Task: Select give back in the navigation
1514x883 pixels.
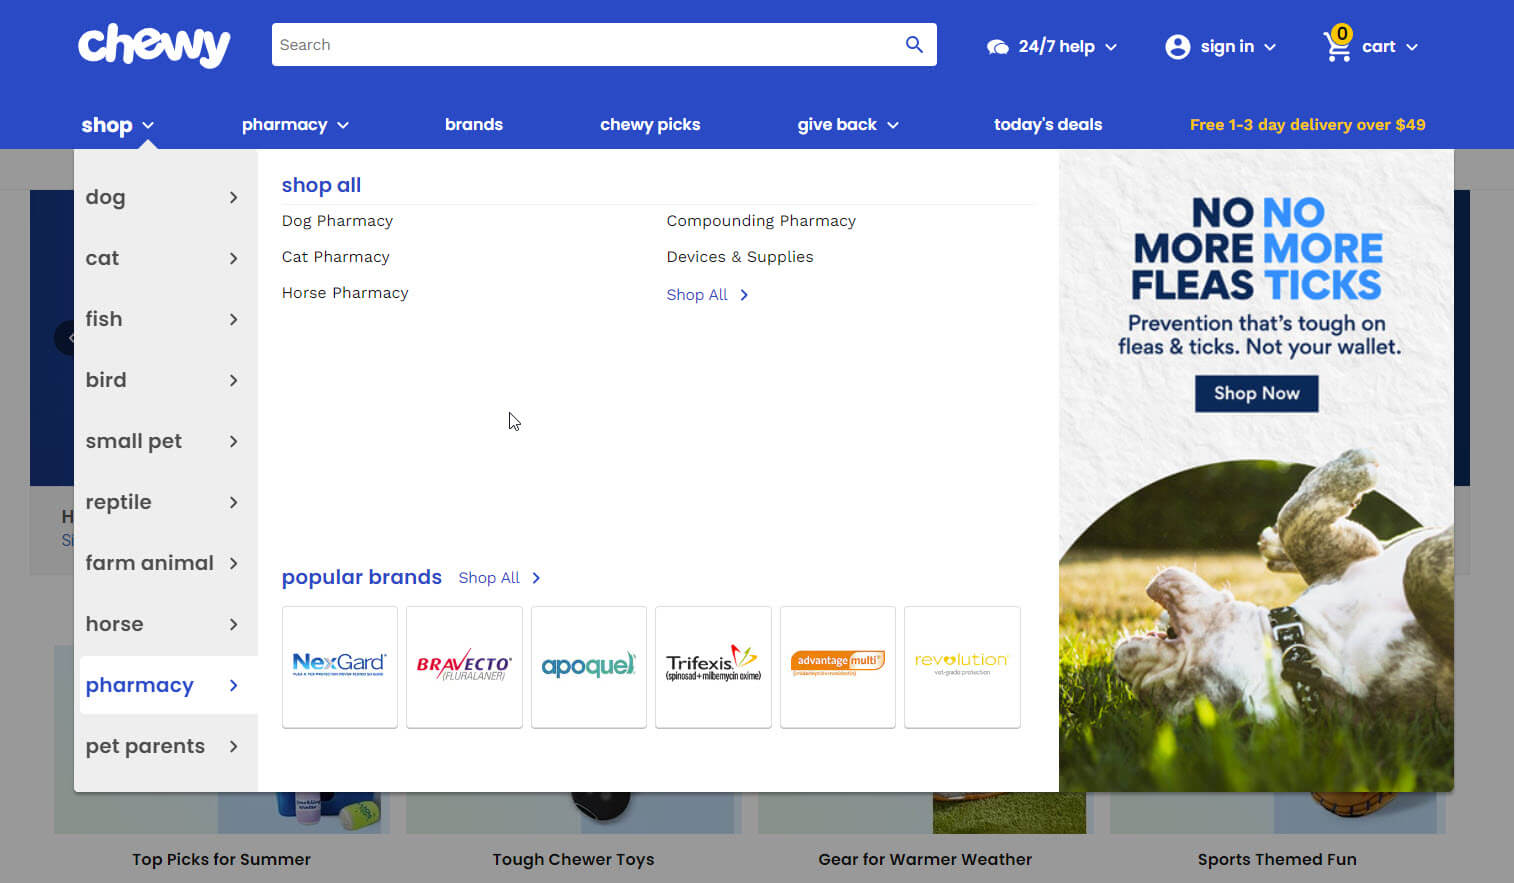Action: [837, 125]
